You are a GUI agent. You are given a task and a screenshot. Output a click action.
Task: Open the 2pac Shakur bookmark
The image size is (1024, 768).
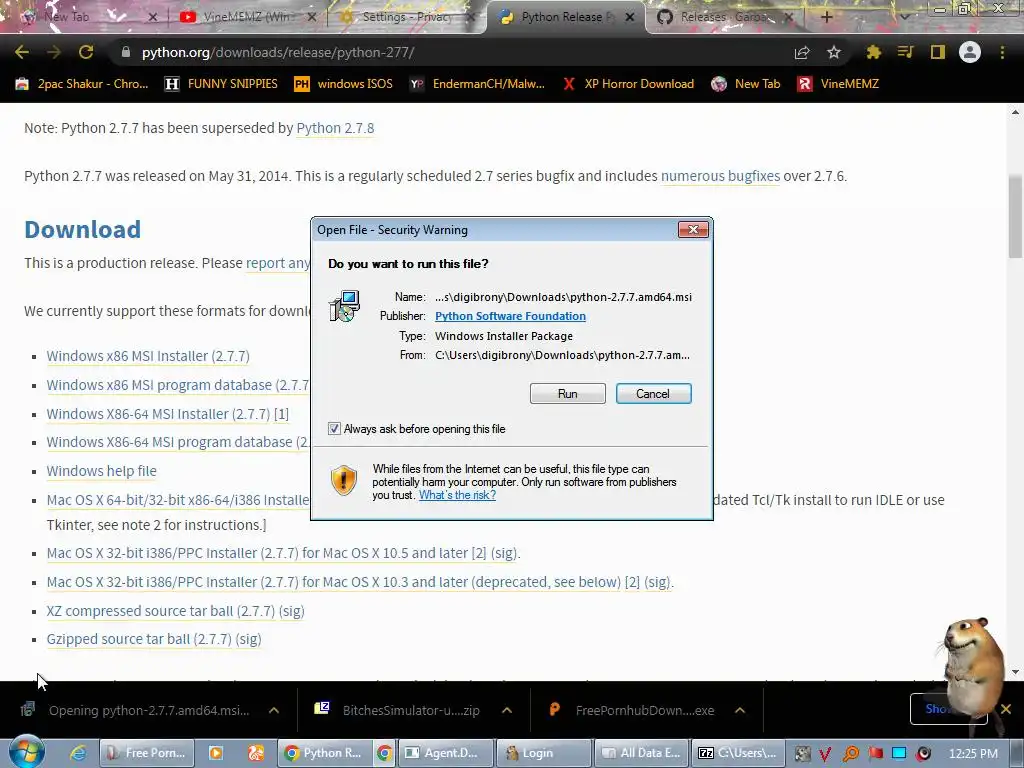pyautogui.click(x=82, y=84)
